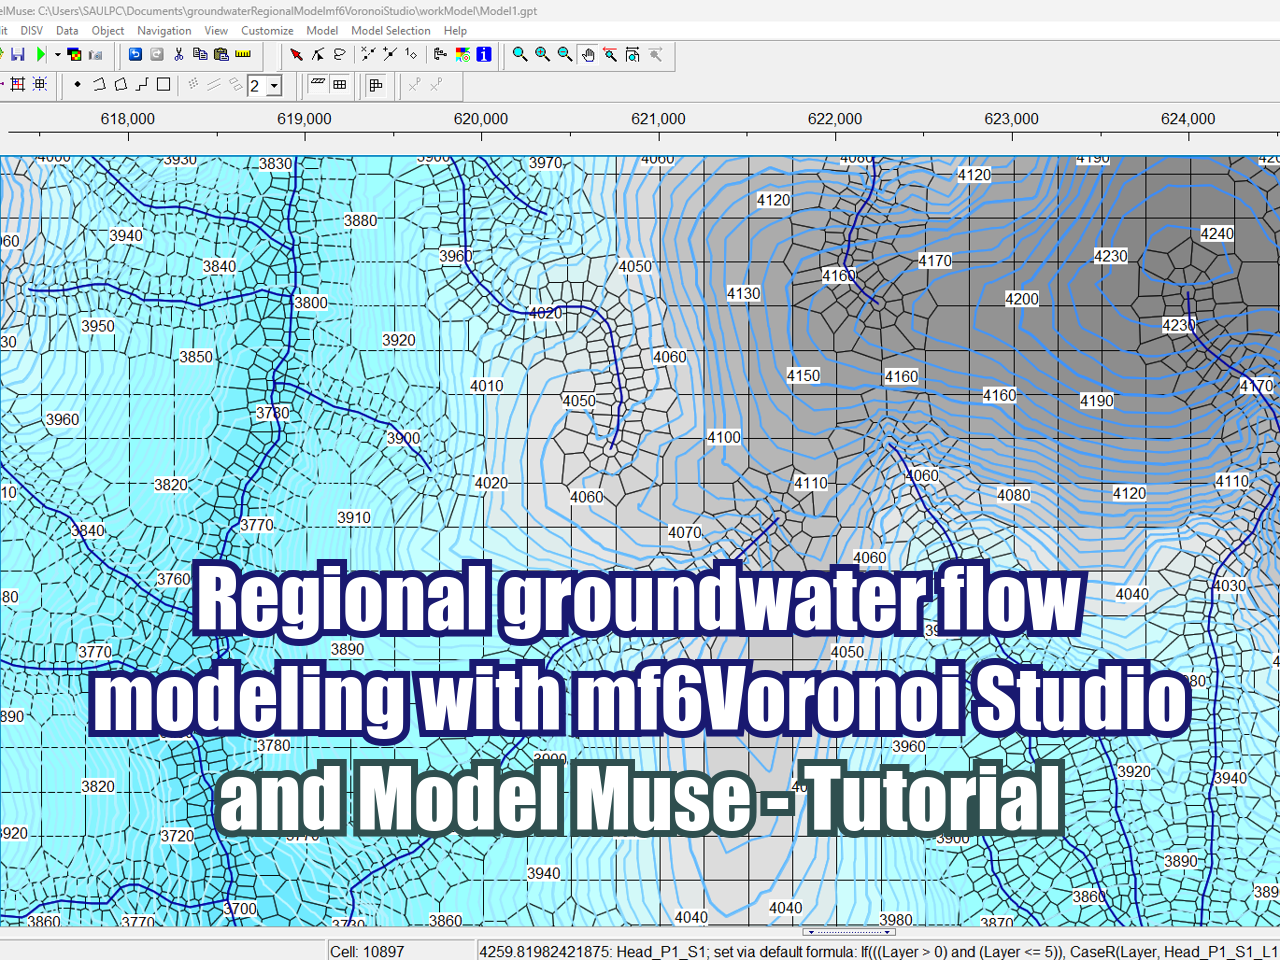The image size is (1280, 960).
Task: Select the Create Polyline object tool
Action: click(x=99, y=85)
